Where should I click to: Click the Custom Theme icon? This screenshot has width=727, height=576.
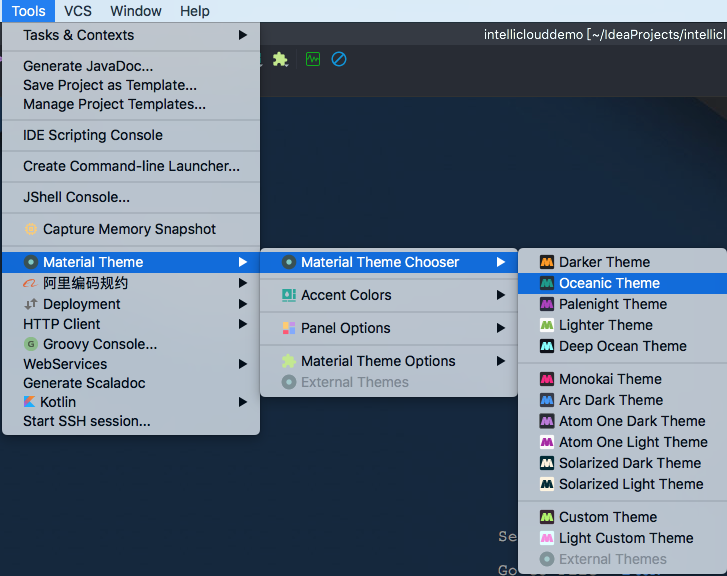[547, 517]
